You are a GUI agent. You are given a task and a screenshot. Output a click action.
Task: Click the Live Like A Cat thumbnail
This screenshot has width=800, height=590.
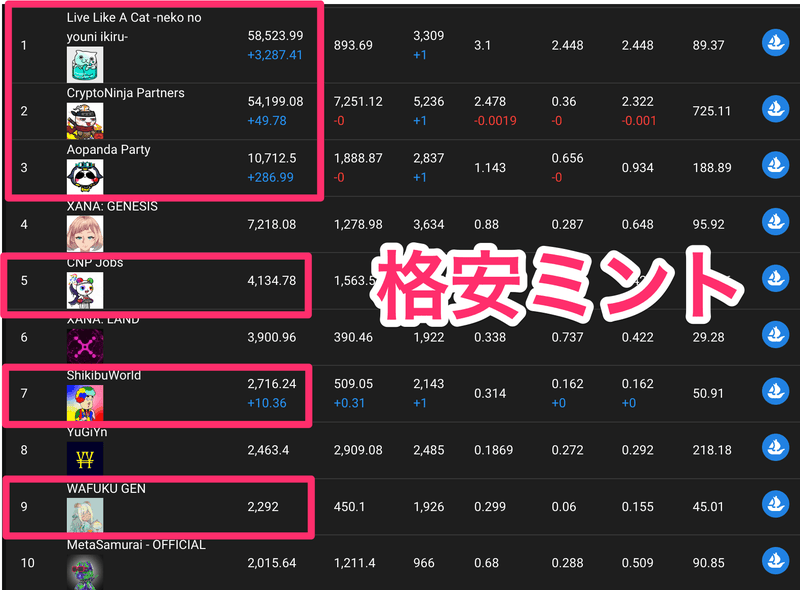tap(85, 65)
